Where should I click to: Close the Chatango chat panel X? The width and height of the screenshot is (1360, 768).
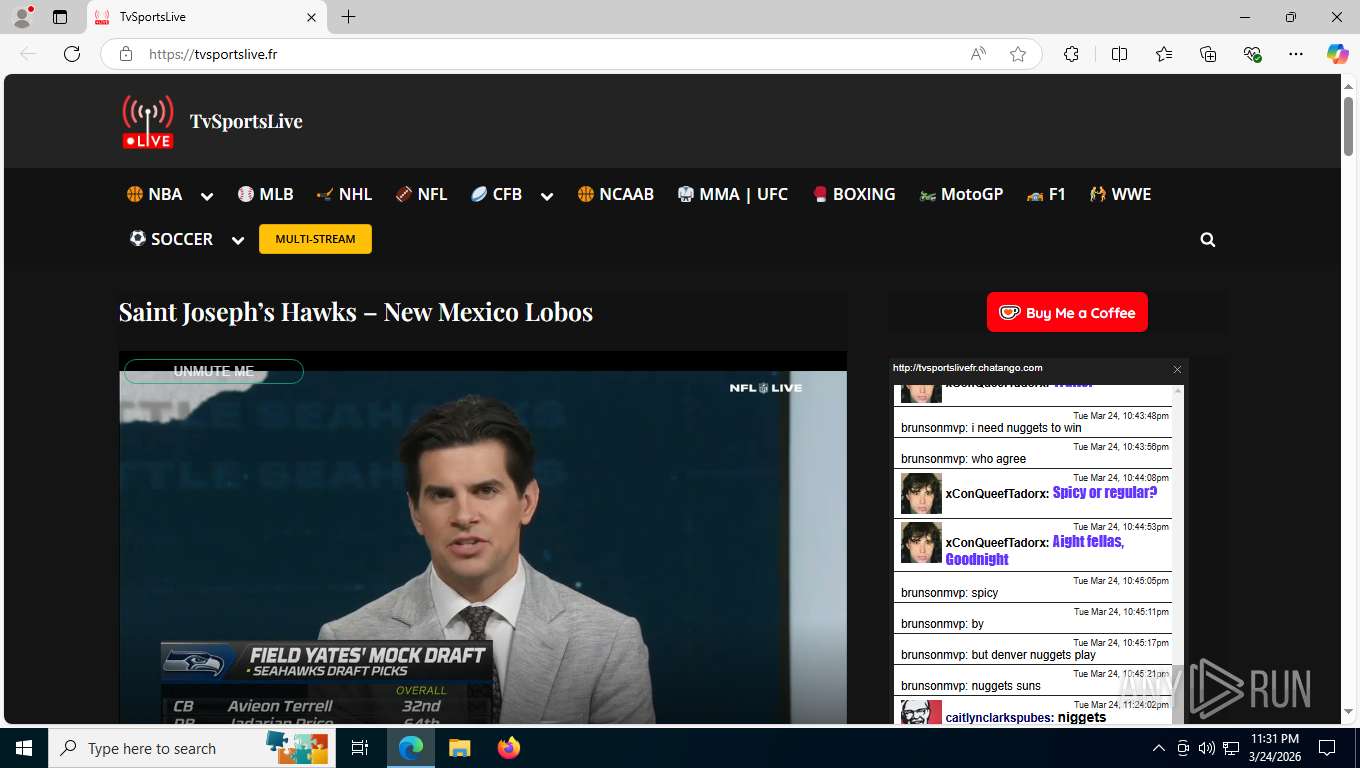(x=1177, y=369)
